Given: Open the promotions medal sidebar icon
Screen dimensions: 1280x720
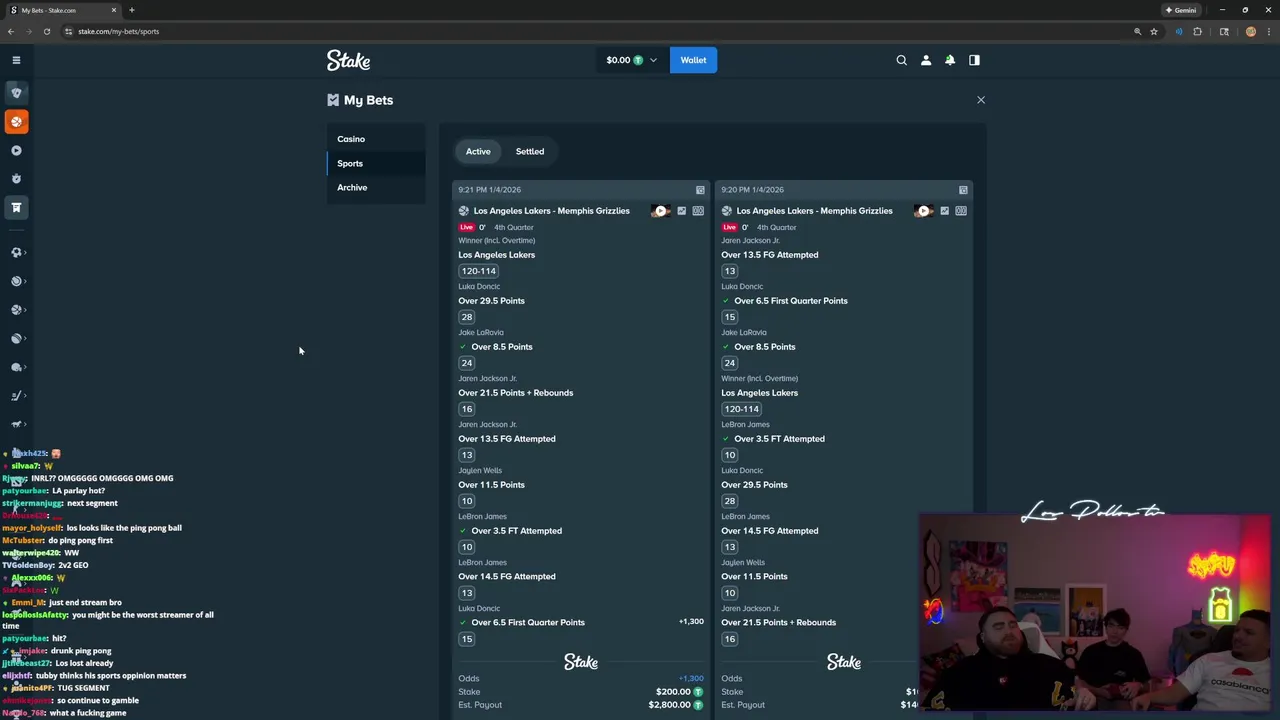Looking at the screenshot, I should click(16, 178).
